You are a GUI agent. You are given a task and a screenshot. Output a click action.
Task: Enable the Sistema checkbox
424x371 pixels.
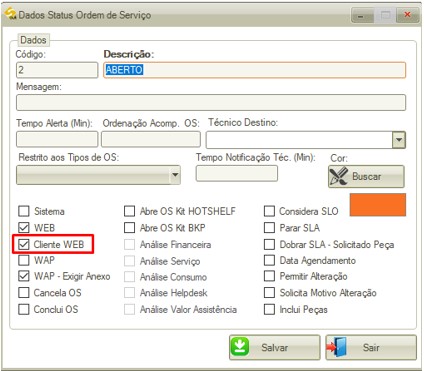tap(24, 211)
